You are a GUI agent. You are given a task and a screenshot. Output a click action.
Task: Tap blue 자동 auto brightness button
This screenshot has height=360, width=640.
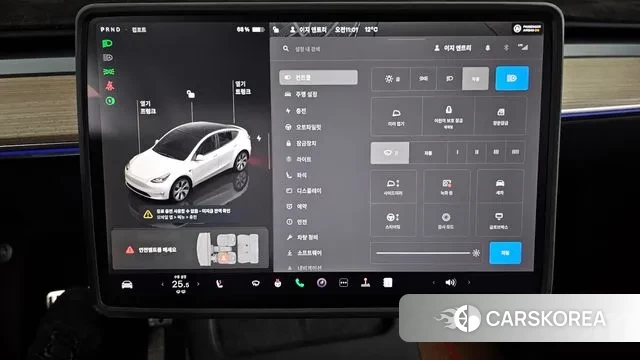point(505,253)
